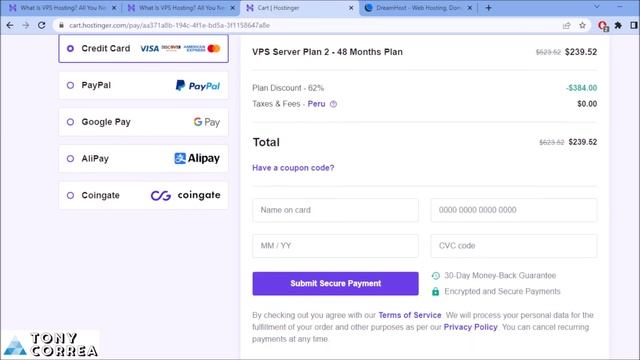Click the Mastercard logo
This screenshot has height=360, width=640.
click(214, 49)
